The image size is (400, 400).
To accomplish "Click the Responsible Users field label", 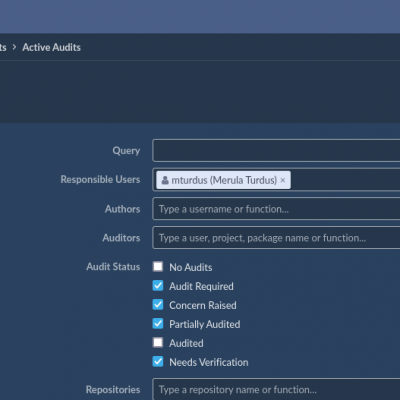I will [x=100, y=179].
